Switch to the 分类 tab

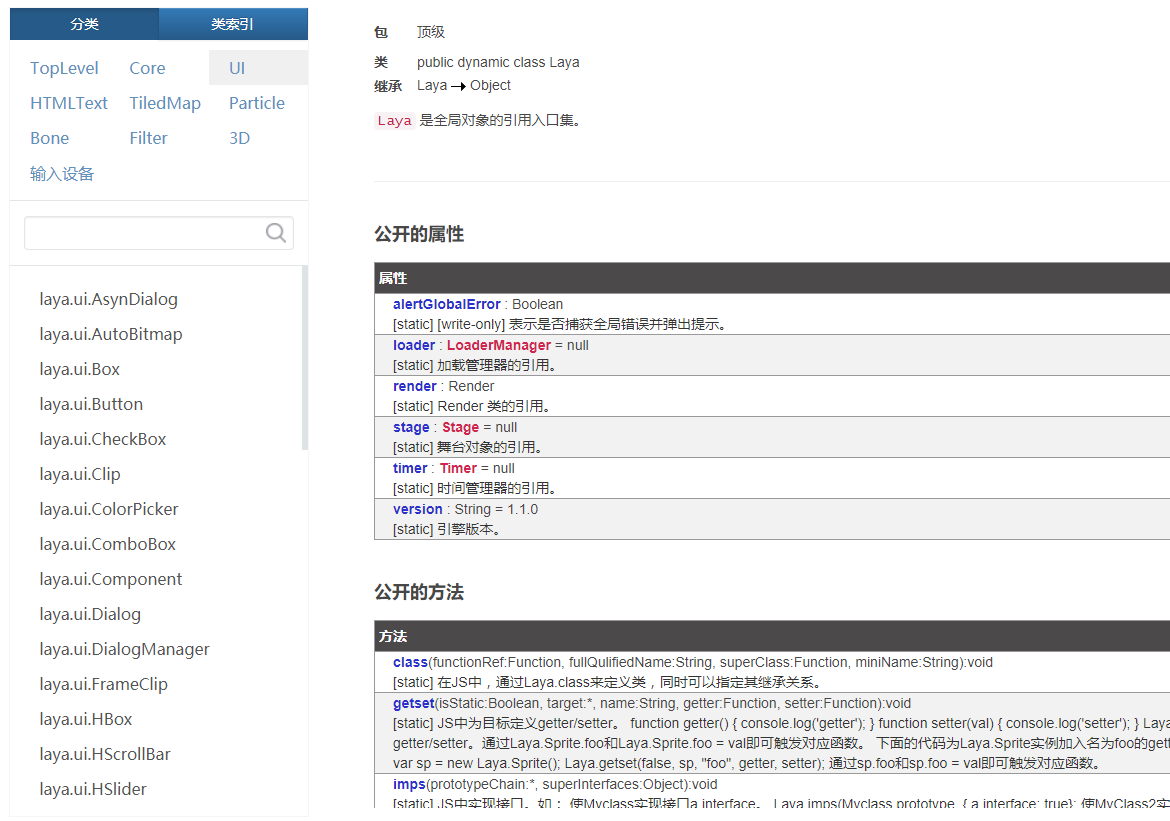[x=84, y=24]
